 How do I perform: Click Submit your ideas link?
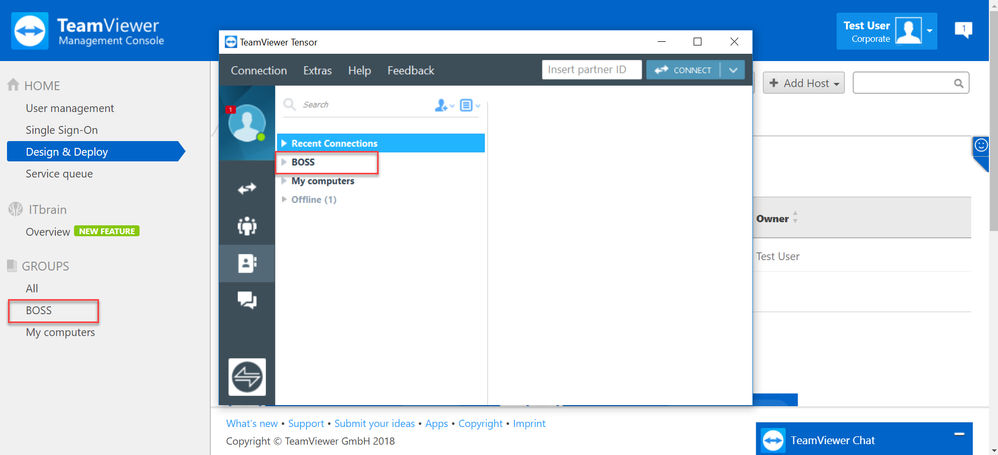374,423
